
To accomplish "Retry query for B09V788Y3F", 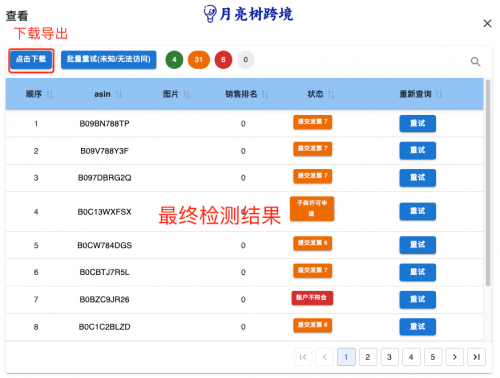I will pyautogui.click(x=417, y=150).
